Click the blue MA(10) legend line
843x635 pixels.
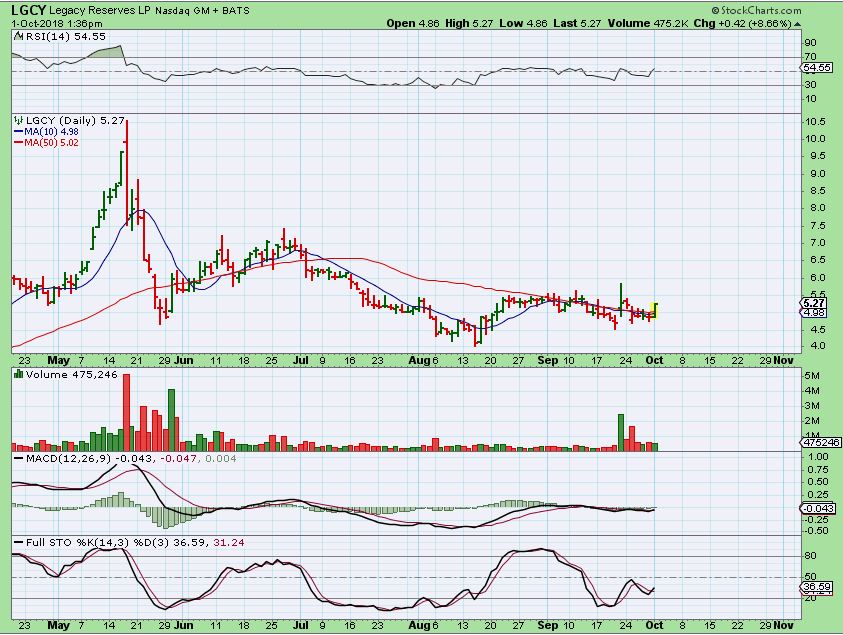tap(16, 131)
